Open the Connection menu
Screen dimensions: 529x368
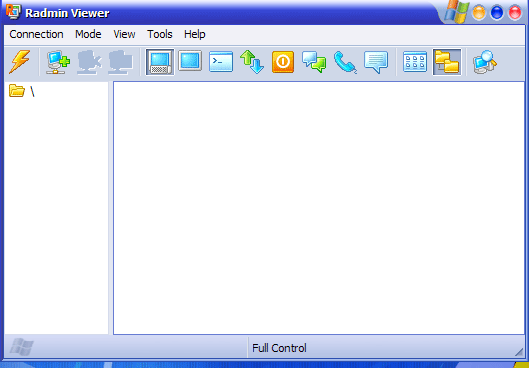(36, 34)
